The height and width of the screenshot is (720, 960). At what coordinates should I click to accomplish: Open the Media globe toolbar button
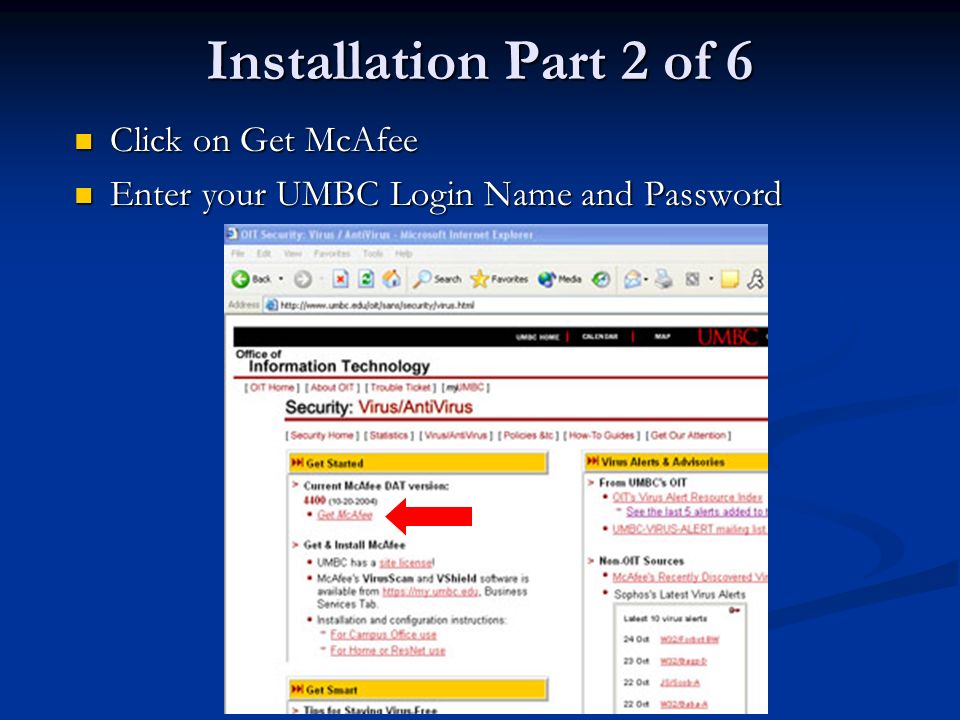coord(560,279)
